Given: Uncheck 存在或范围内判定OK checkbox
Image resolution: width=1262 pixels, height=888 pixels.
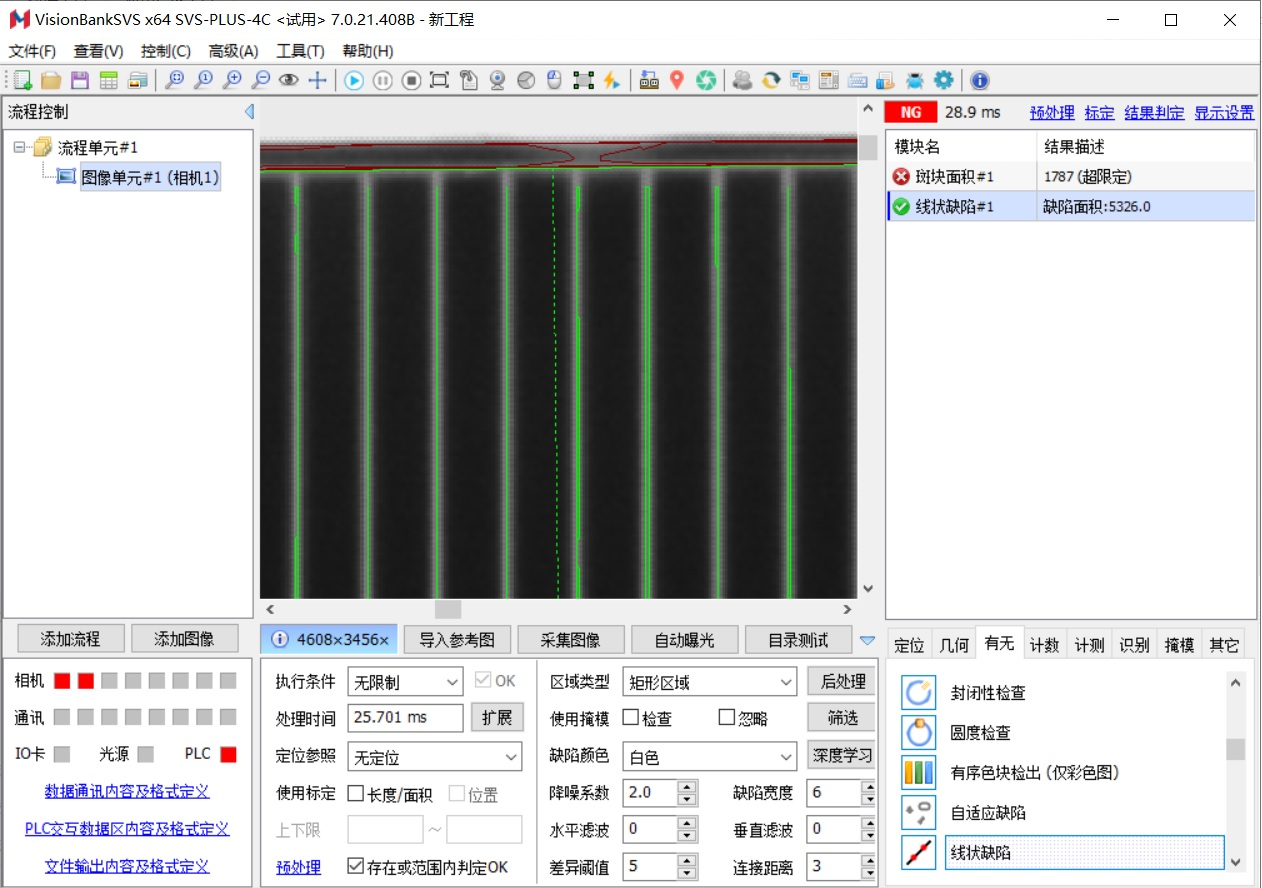Looking at the screenshot, I should point(355,866).
